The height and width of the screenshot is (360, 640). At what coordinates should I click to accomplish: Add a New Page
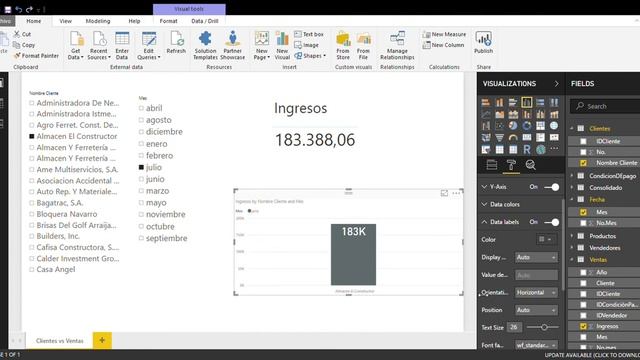point(262,46)
